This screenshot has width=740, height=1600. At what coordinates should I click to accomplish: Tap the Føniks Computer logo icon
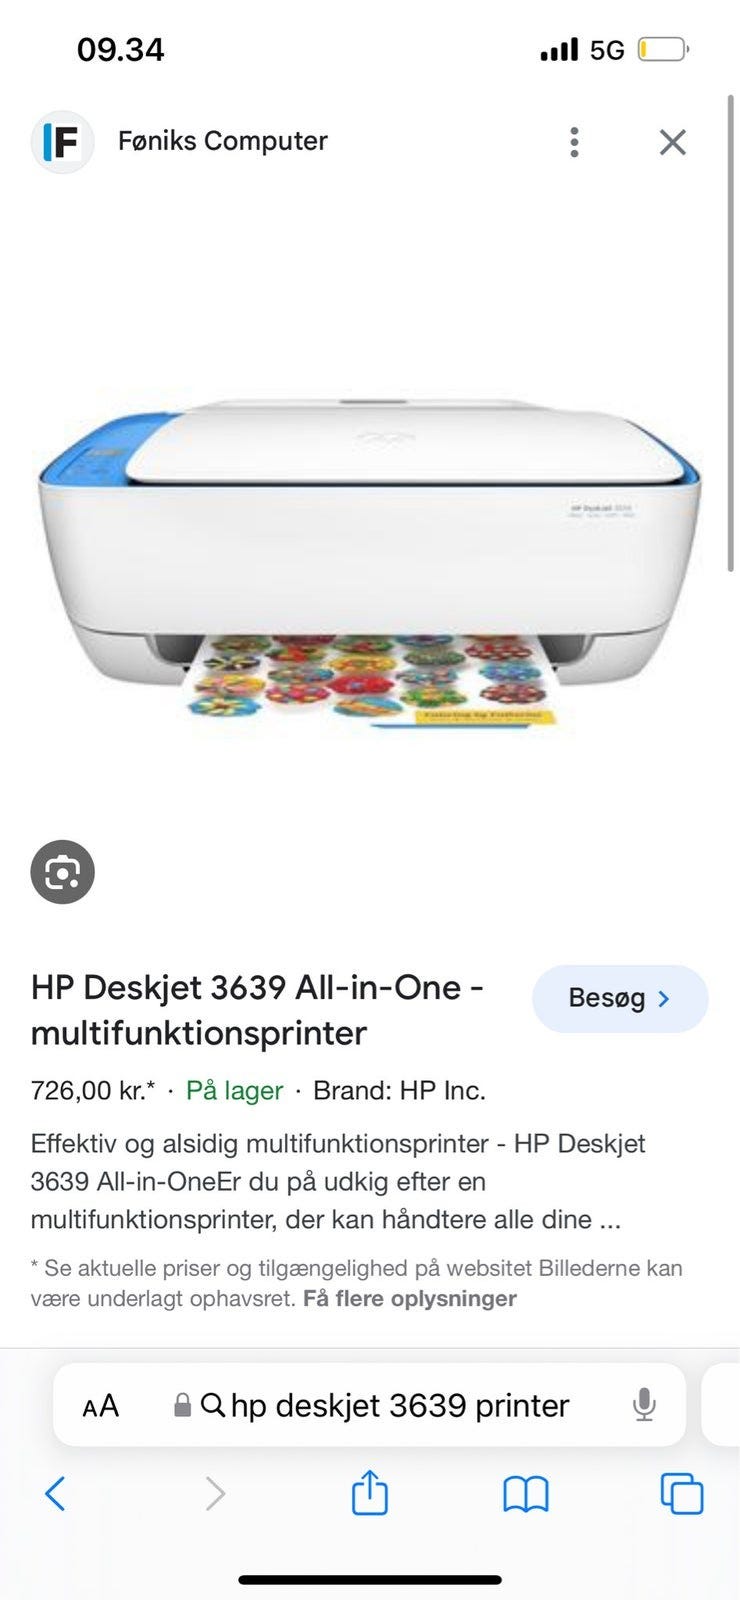point(62,142)
